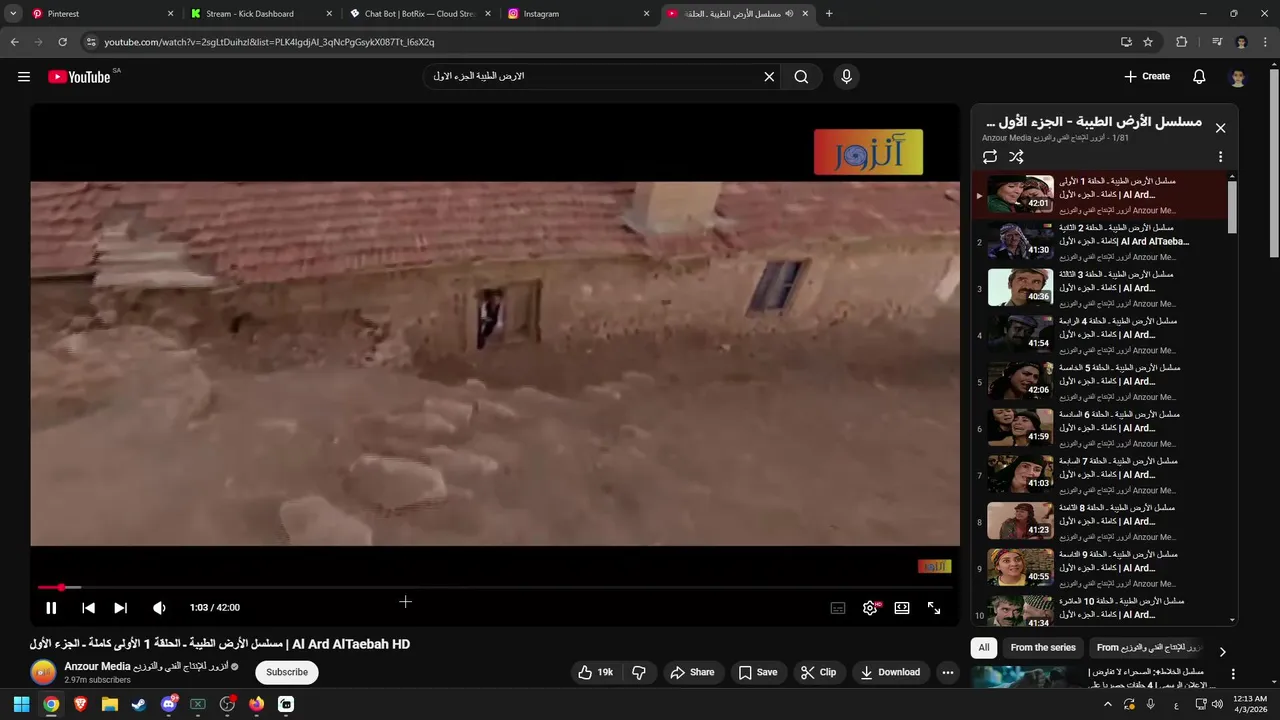This screenshot has width=1280, height=720.
Task: Open the YouTube account avatar menu
Action: 1238,77
